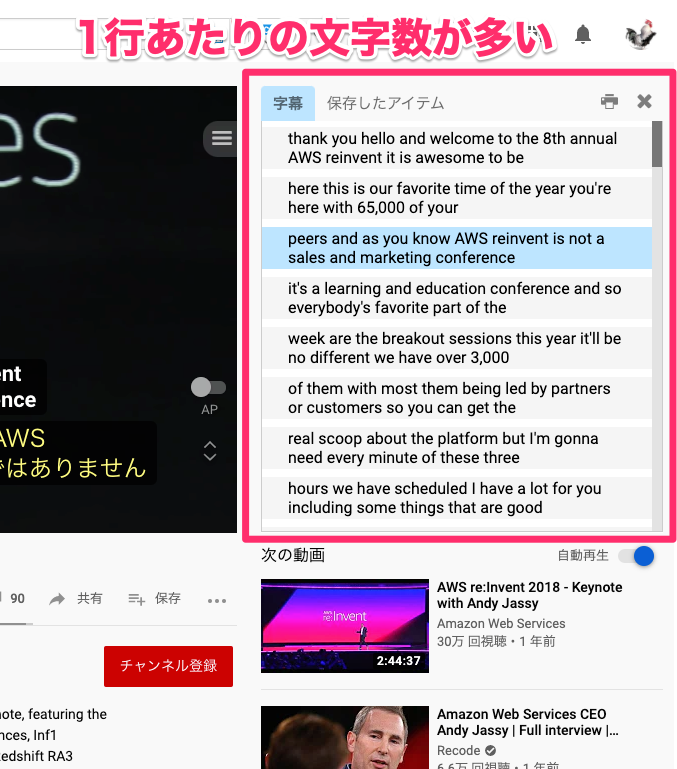Click the 保存 save label

pos(168,598)
